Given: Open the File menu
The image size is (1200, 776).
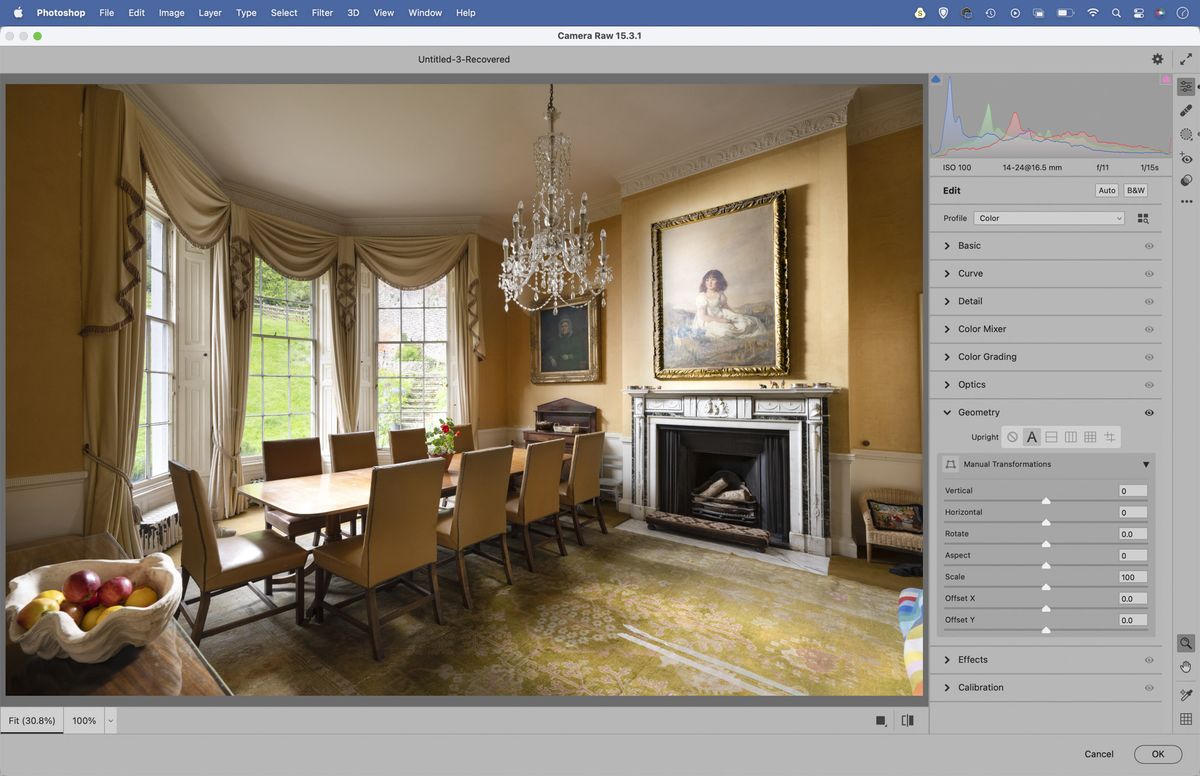Looking at the screenshot, I should click(x=107, y=13).
